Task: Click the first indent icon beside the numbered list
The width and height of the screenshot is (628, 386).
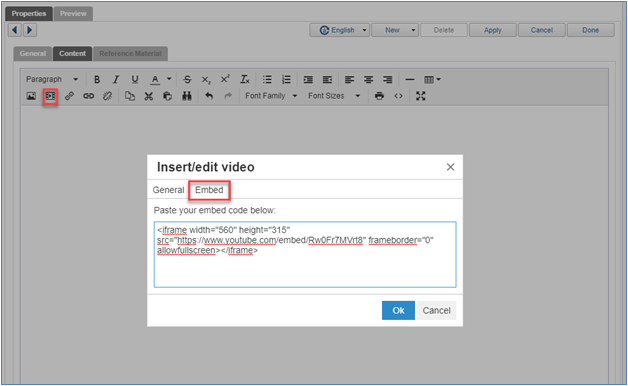Action: [x=308, y=80]
